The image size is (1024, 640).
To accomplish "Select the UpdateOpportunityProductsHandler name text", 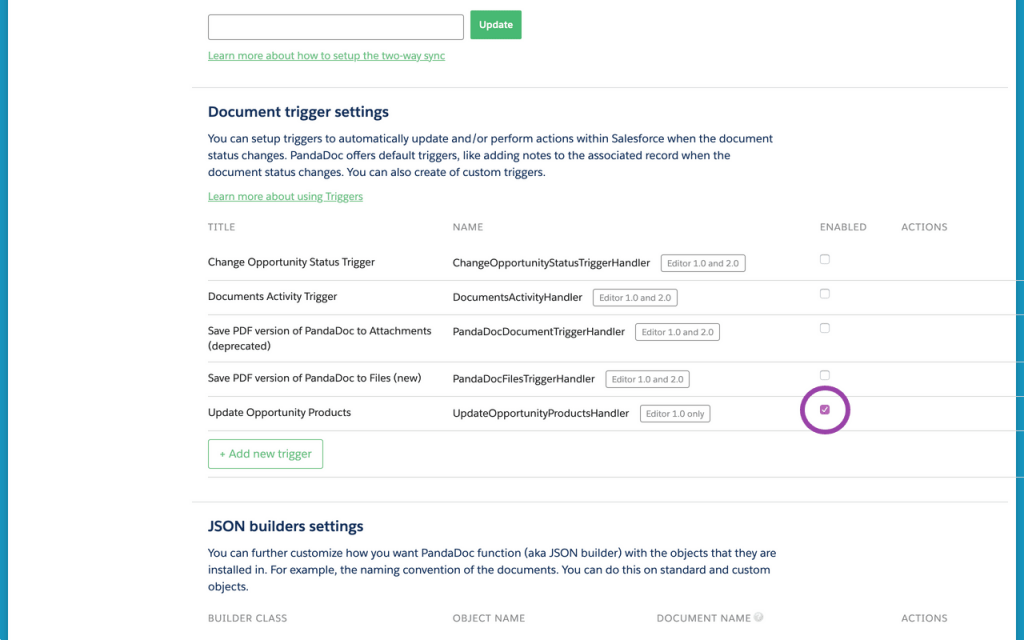I will 541,413.
